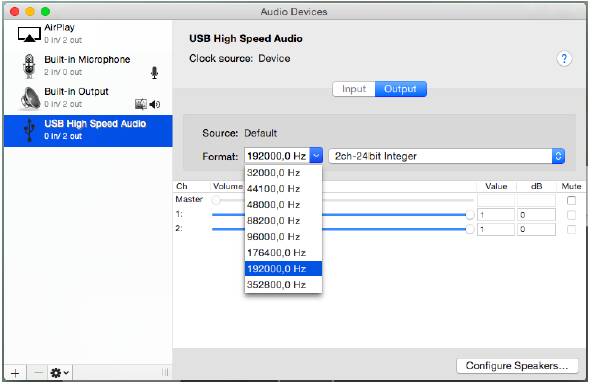Select Built-in Microphone in device list
Image resolution: width=593 pixels, height=385 pixels.
tap(88, 66)
